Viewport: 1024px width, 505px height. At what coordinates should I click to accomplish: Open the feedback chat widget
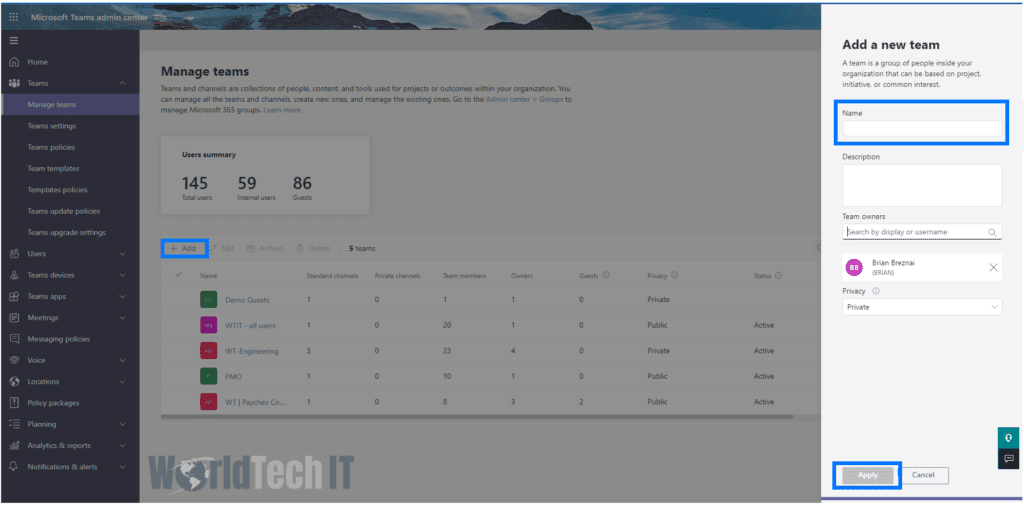tap(1008, 459)
